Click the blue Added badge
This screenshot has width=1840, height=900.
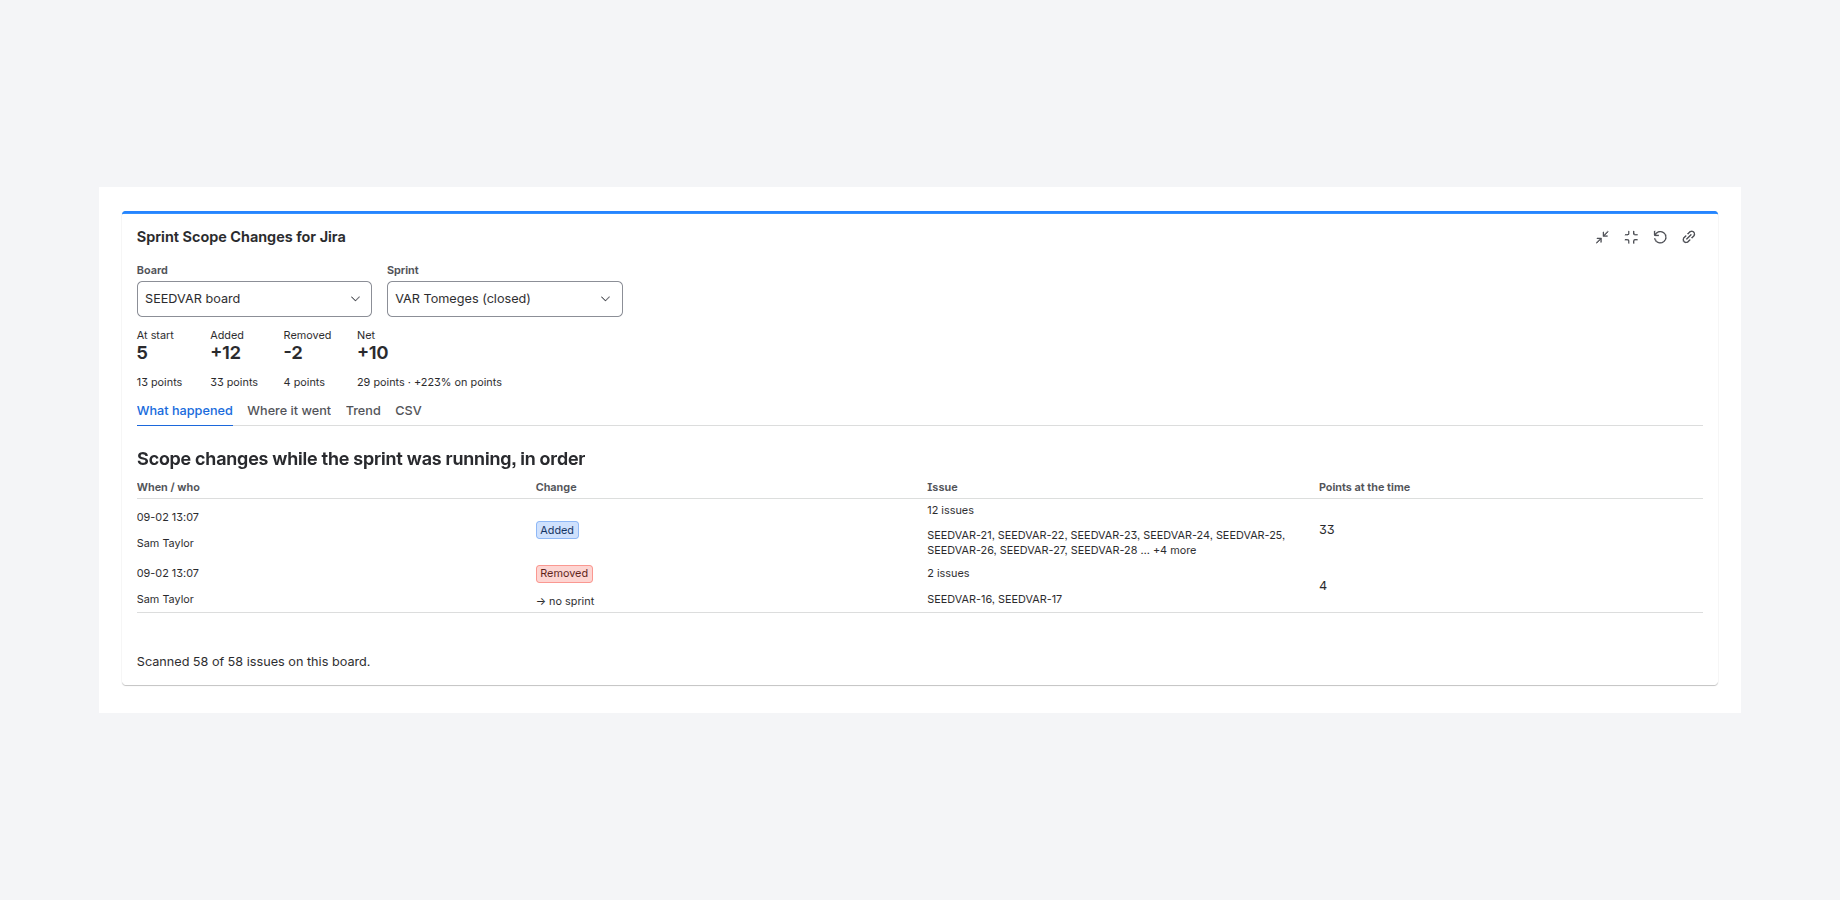pos(557,530)
